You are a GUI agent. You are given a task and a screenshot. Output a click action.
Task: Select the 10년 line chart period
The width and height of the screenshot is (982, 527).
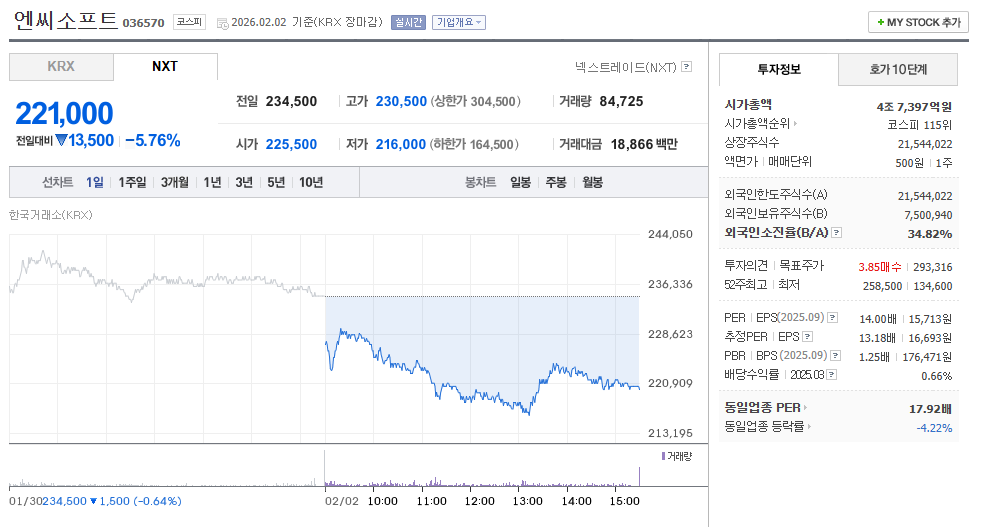pyautogui.click(x=311, y=182)
